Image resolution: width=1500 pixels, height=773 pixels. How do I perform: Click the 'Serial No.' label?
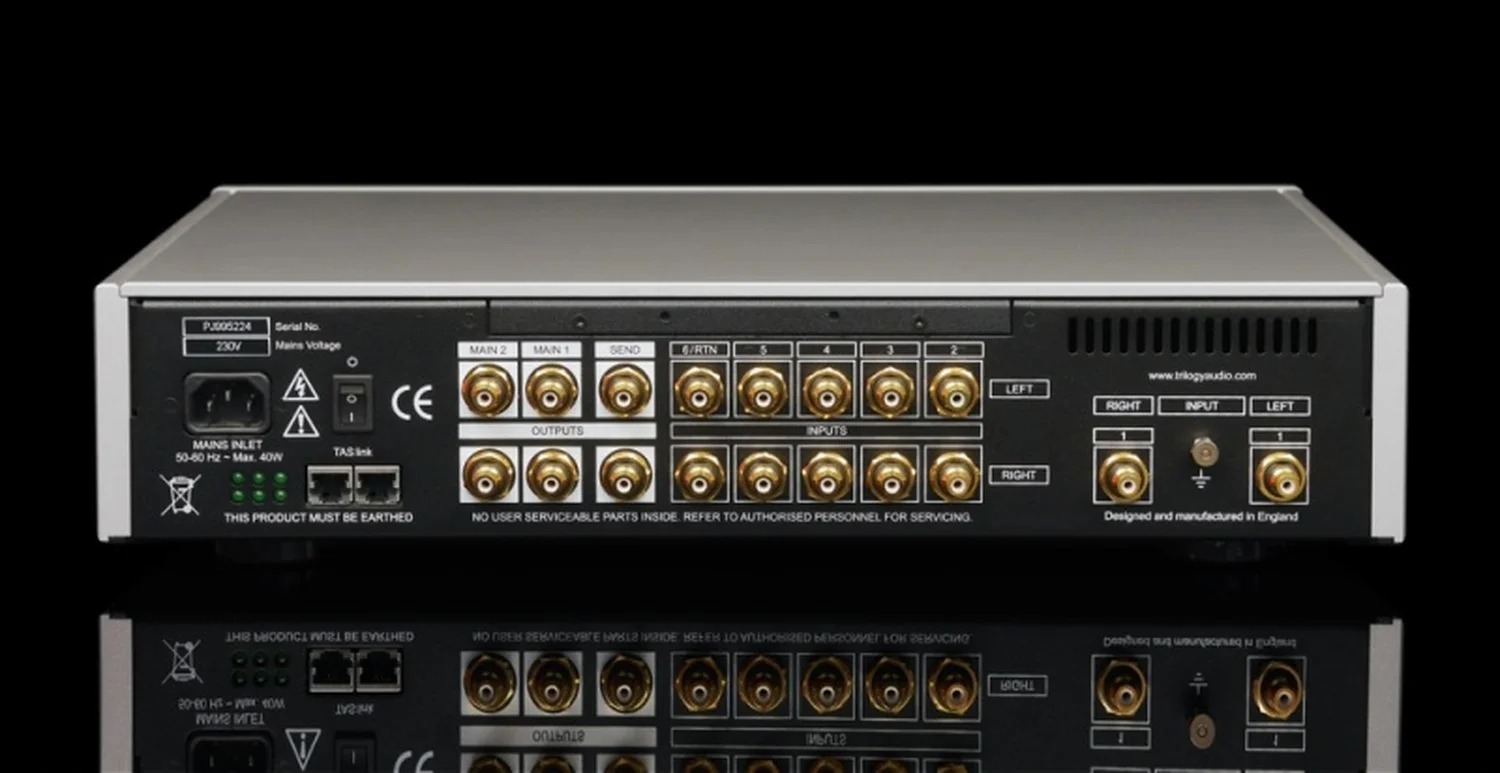(296, 326)
